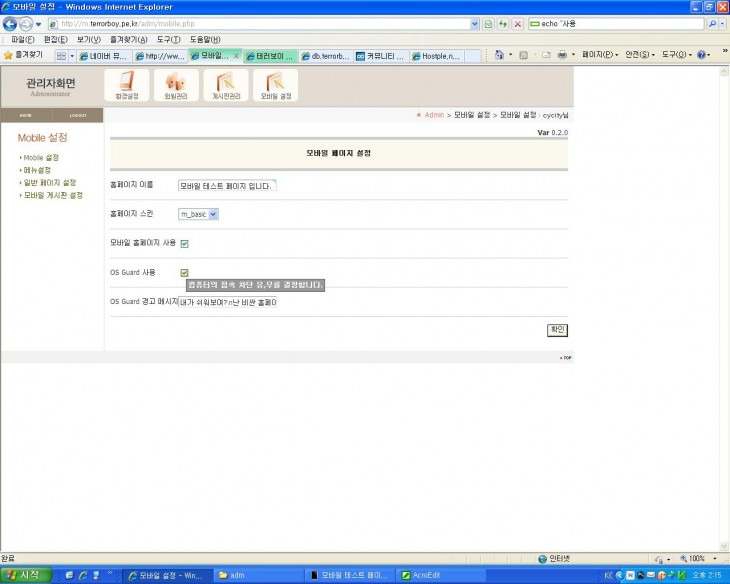This screenshot has height=584, width=730.
Task: Click the Stop loading X icon
Action: pos(518,24)
